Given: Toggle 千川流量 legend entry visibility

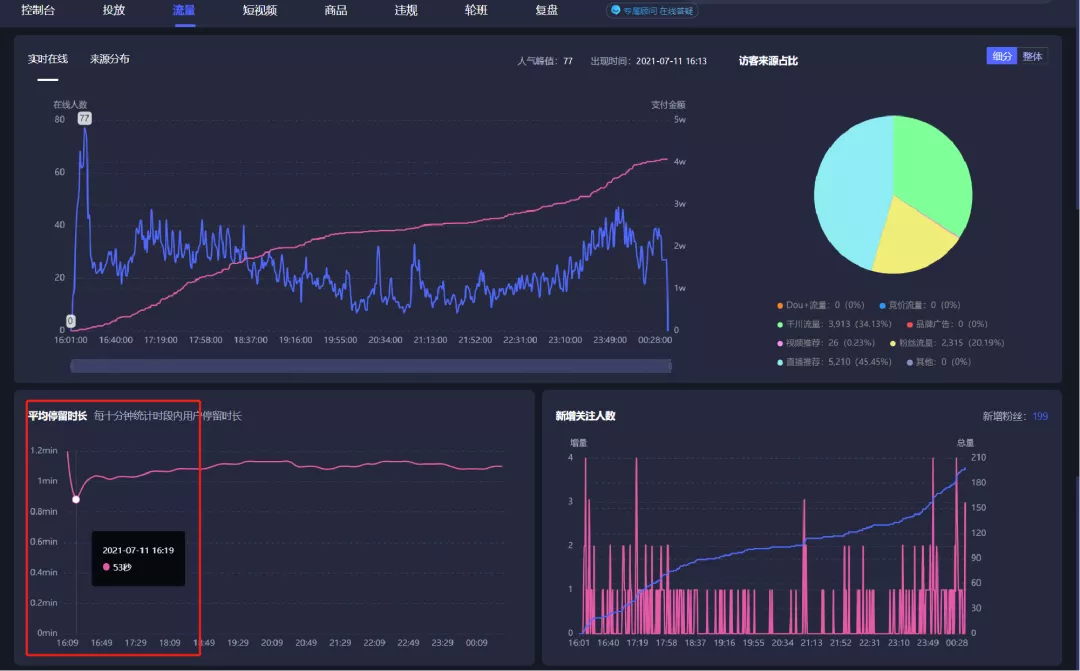Looking at the screenshot, I should 834,324.
